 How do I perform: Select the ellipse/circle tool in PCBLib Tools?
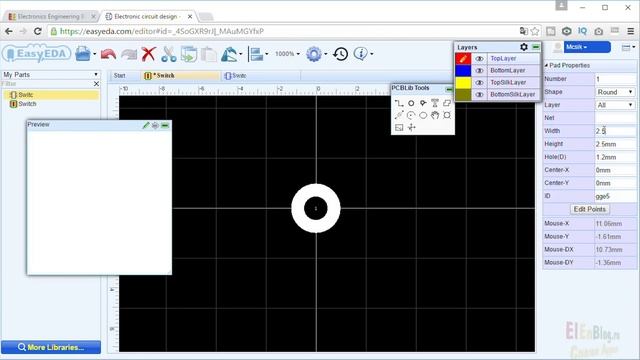coord(423,116)
